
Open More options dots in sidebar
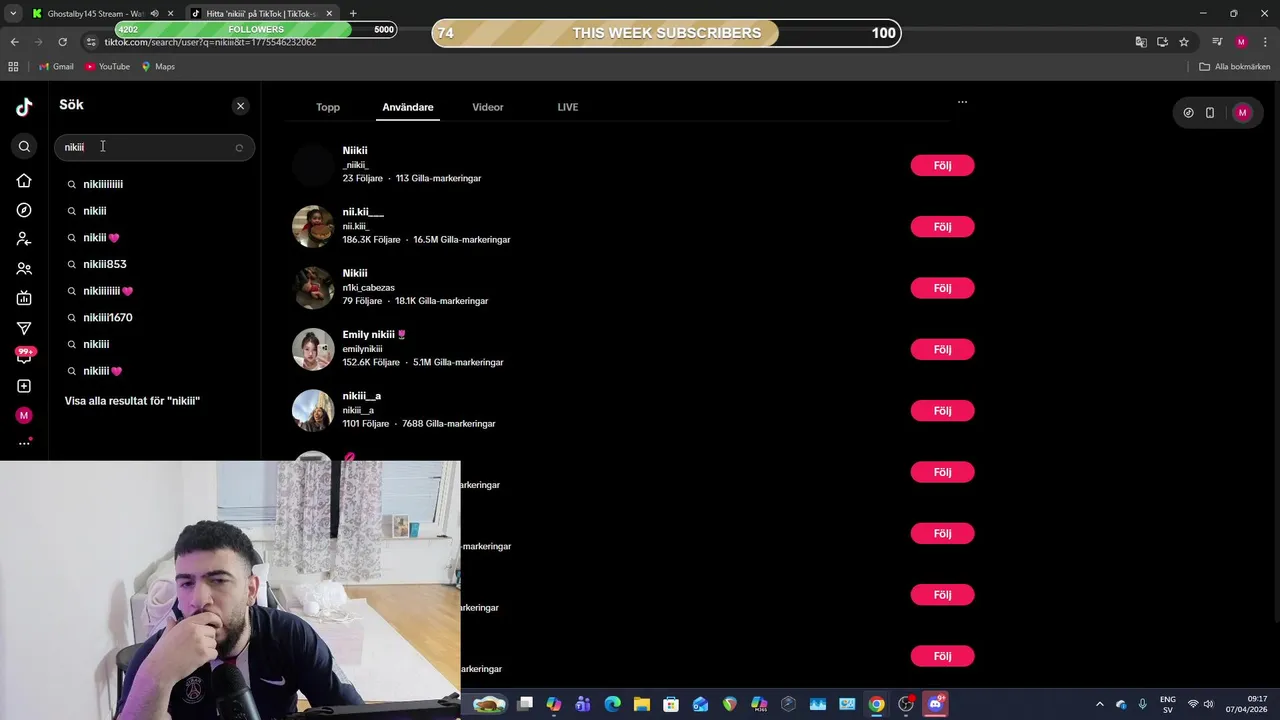(24, 443)
